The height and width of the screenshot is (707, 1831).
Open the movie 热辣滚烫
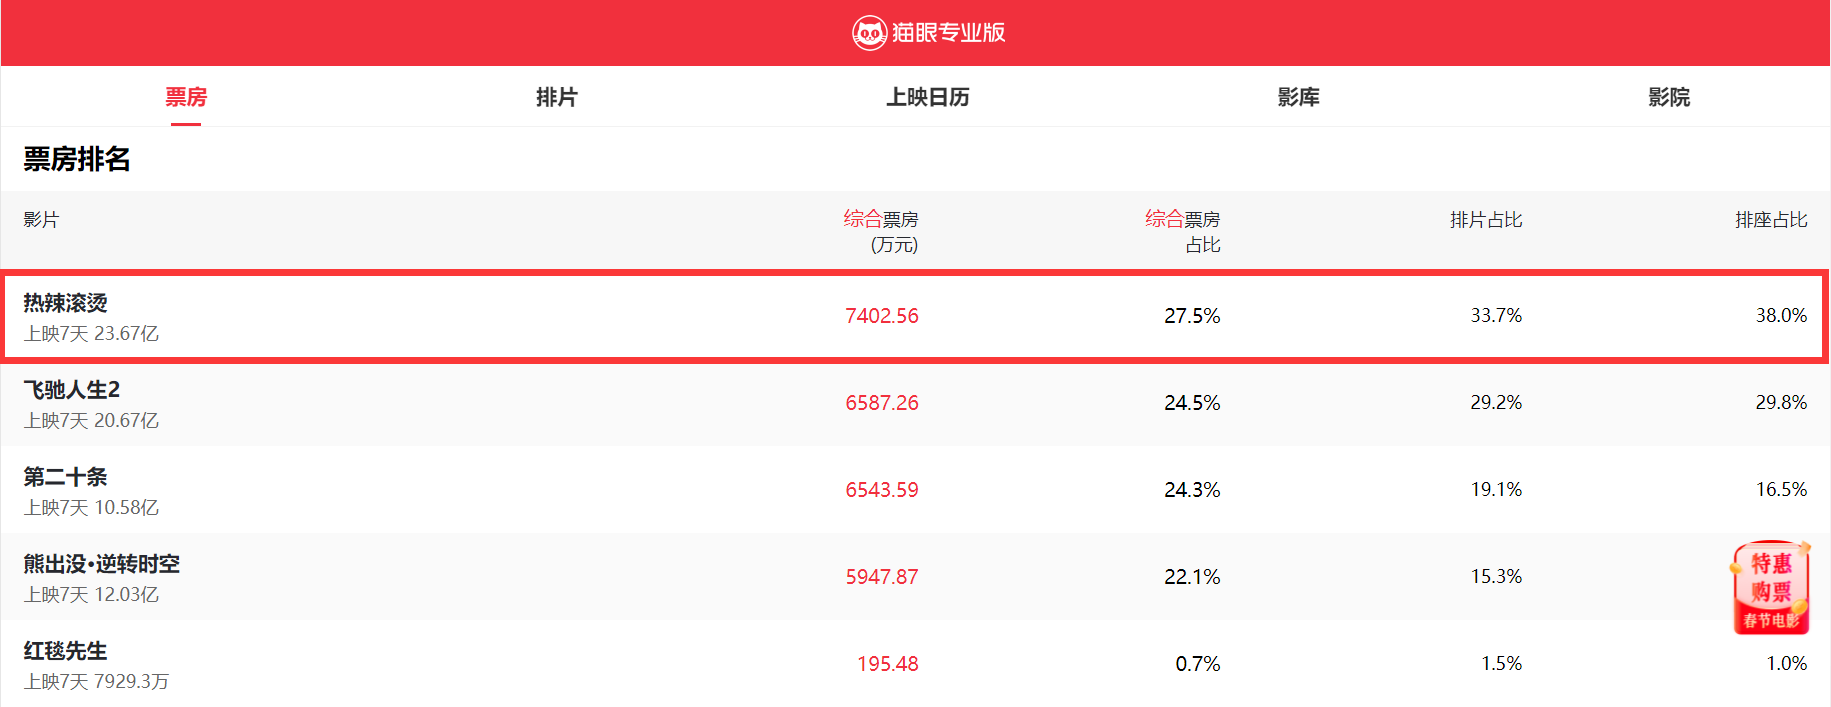pyautogui.click(x=66, y=303)
